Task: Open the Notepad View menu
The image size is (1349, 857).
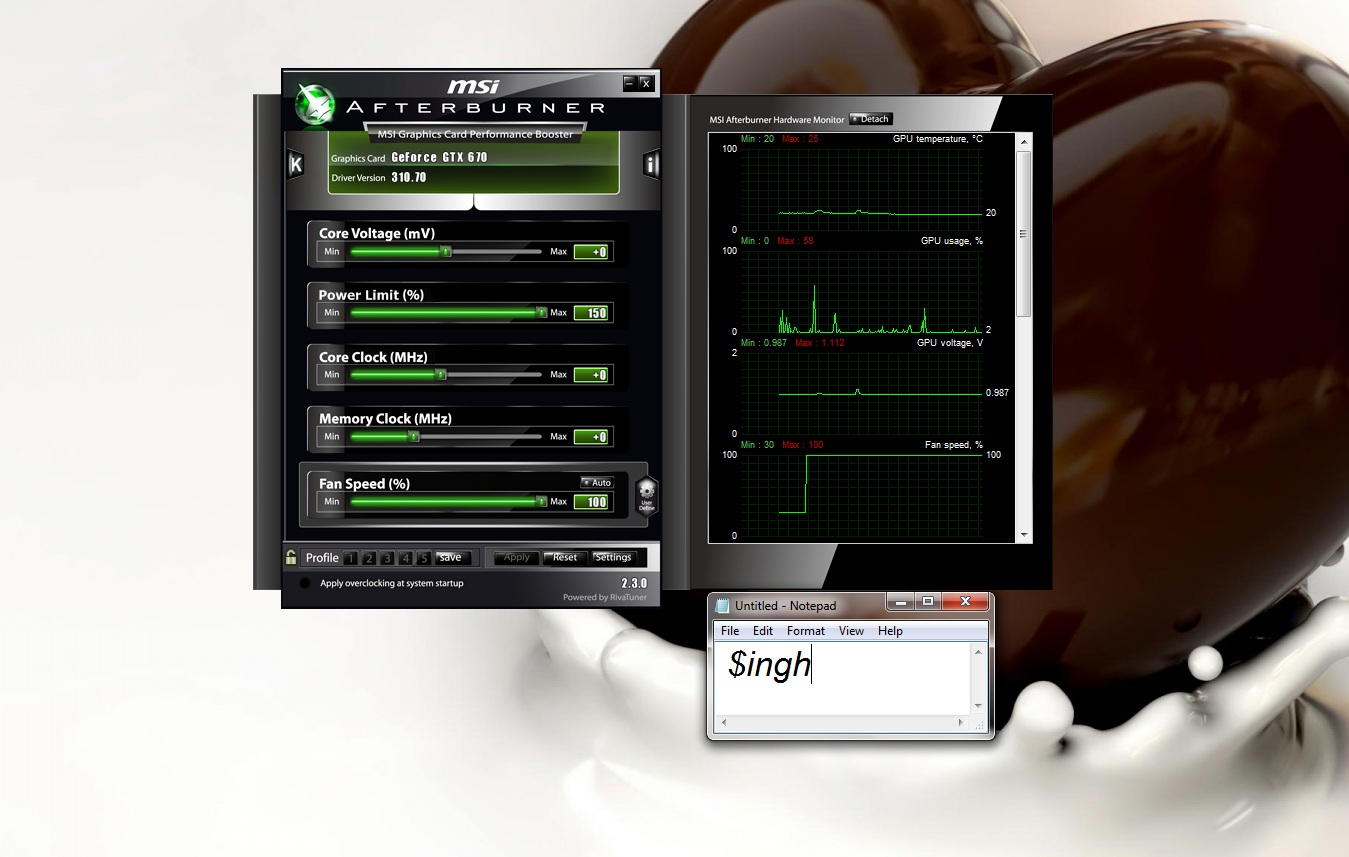Action: point(852,631)
